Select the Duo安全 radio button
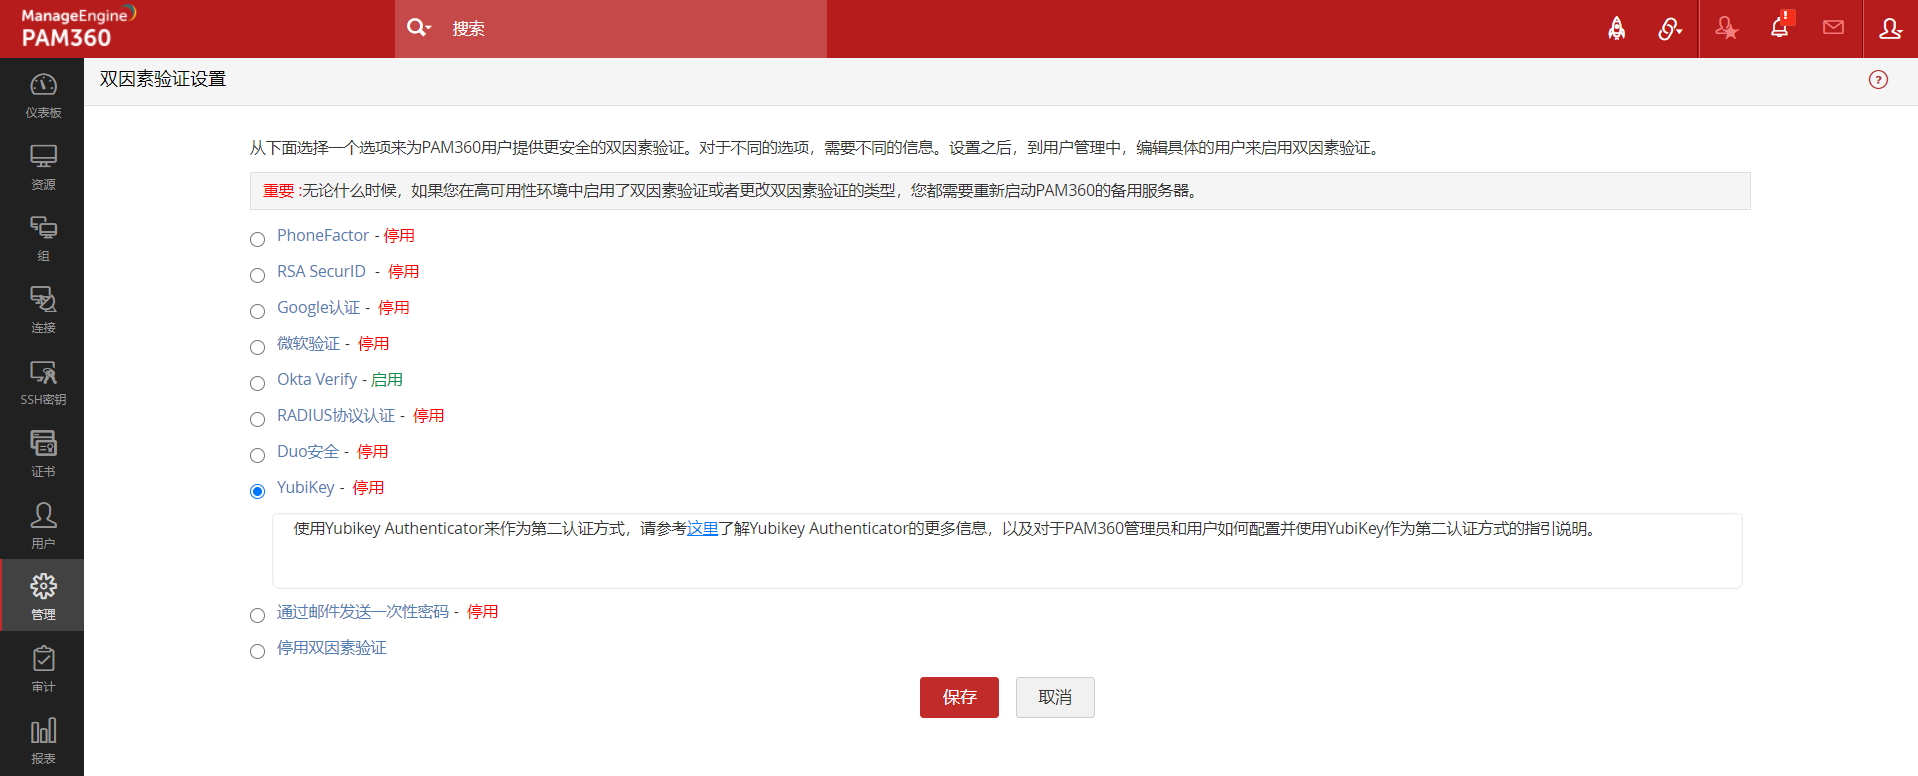This screenshot has height=776, width=1918. point(257,455)
